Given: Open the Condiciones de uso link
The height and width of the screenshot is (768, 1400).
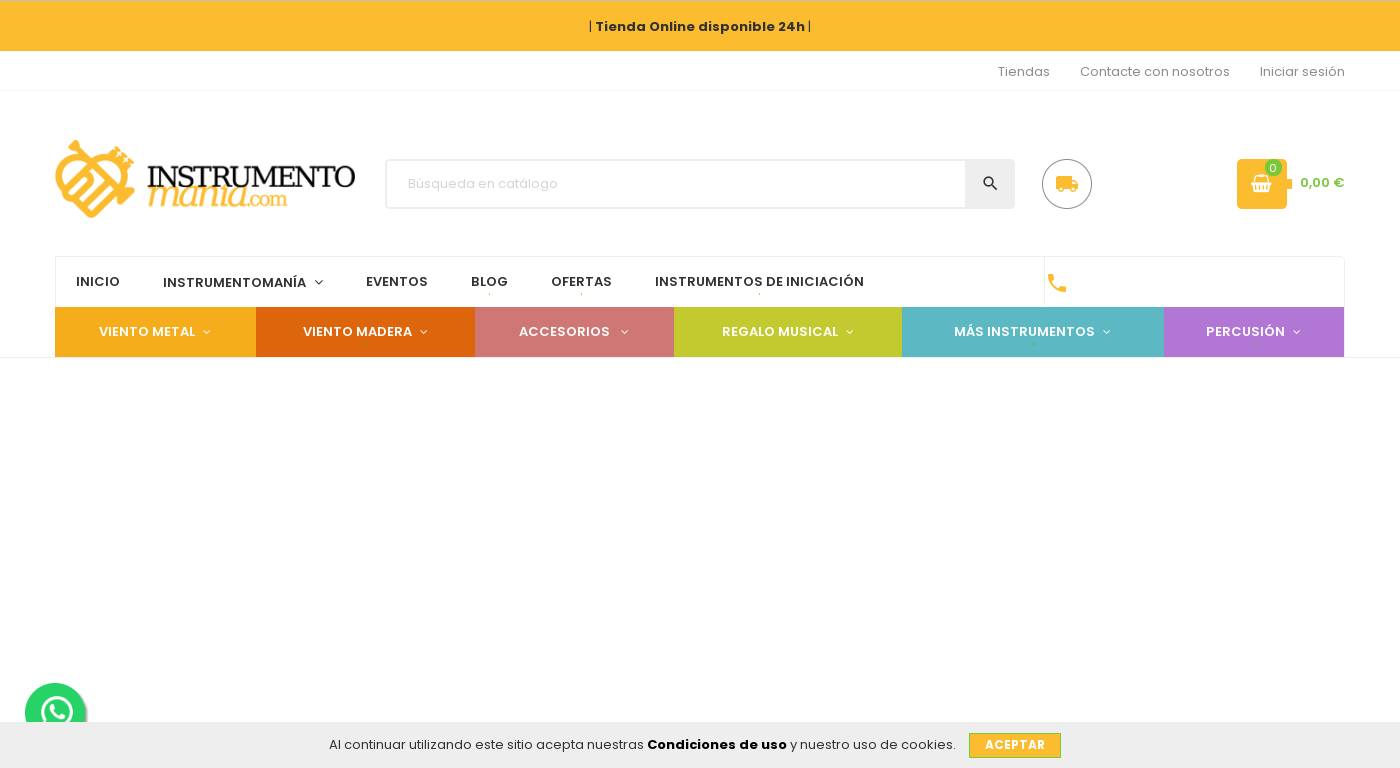Looking at the screenshot, I should [716, 745].
